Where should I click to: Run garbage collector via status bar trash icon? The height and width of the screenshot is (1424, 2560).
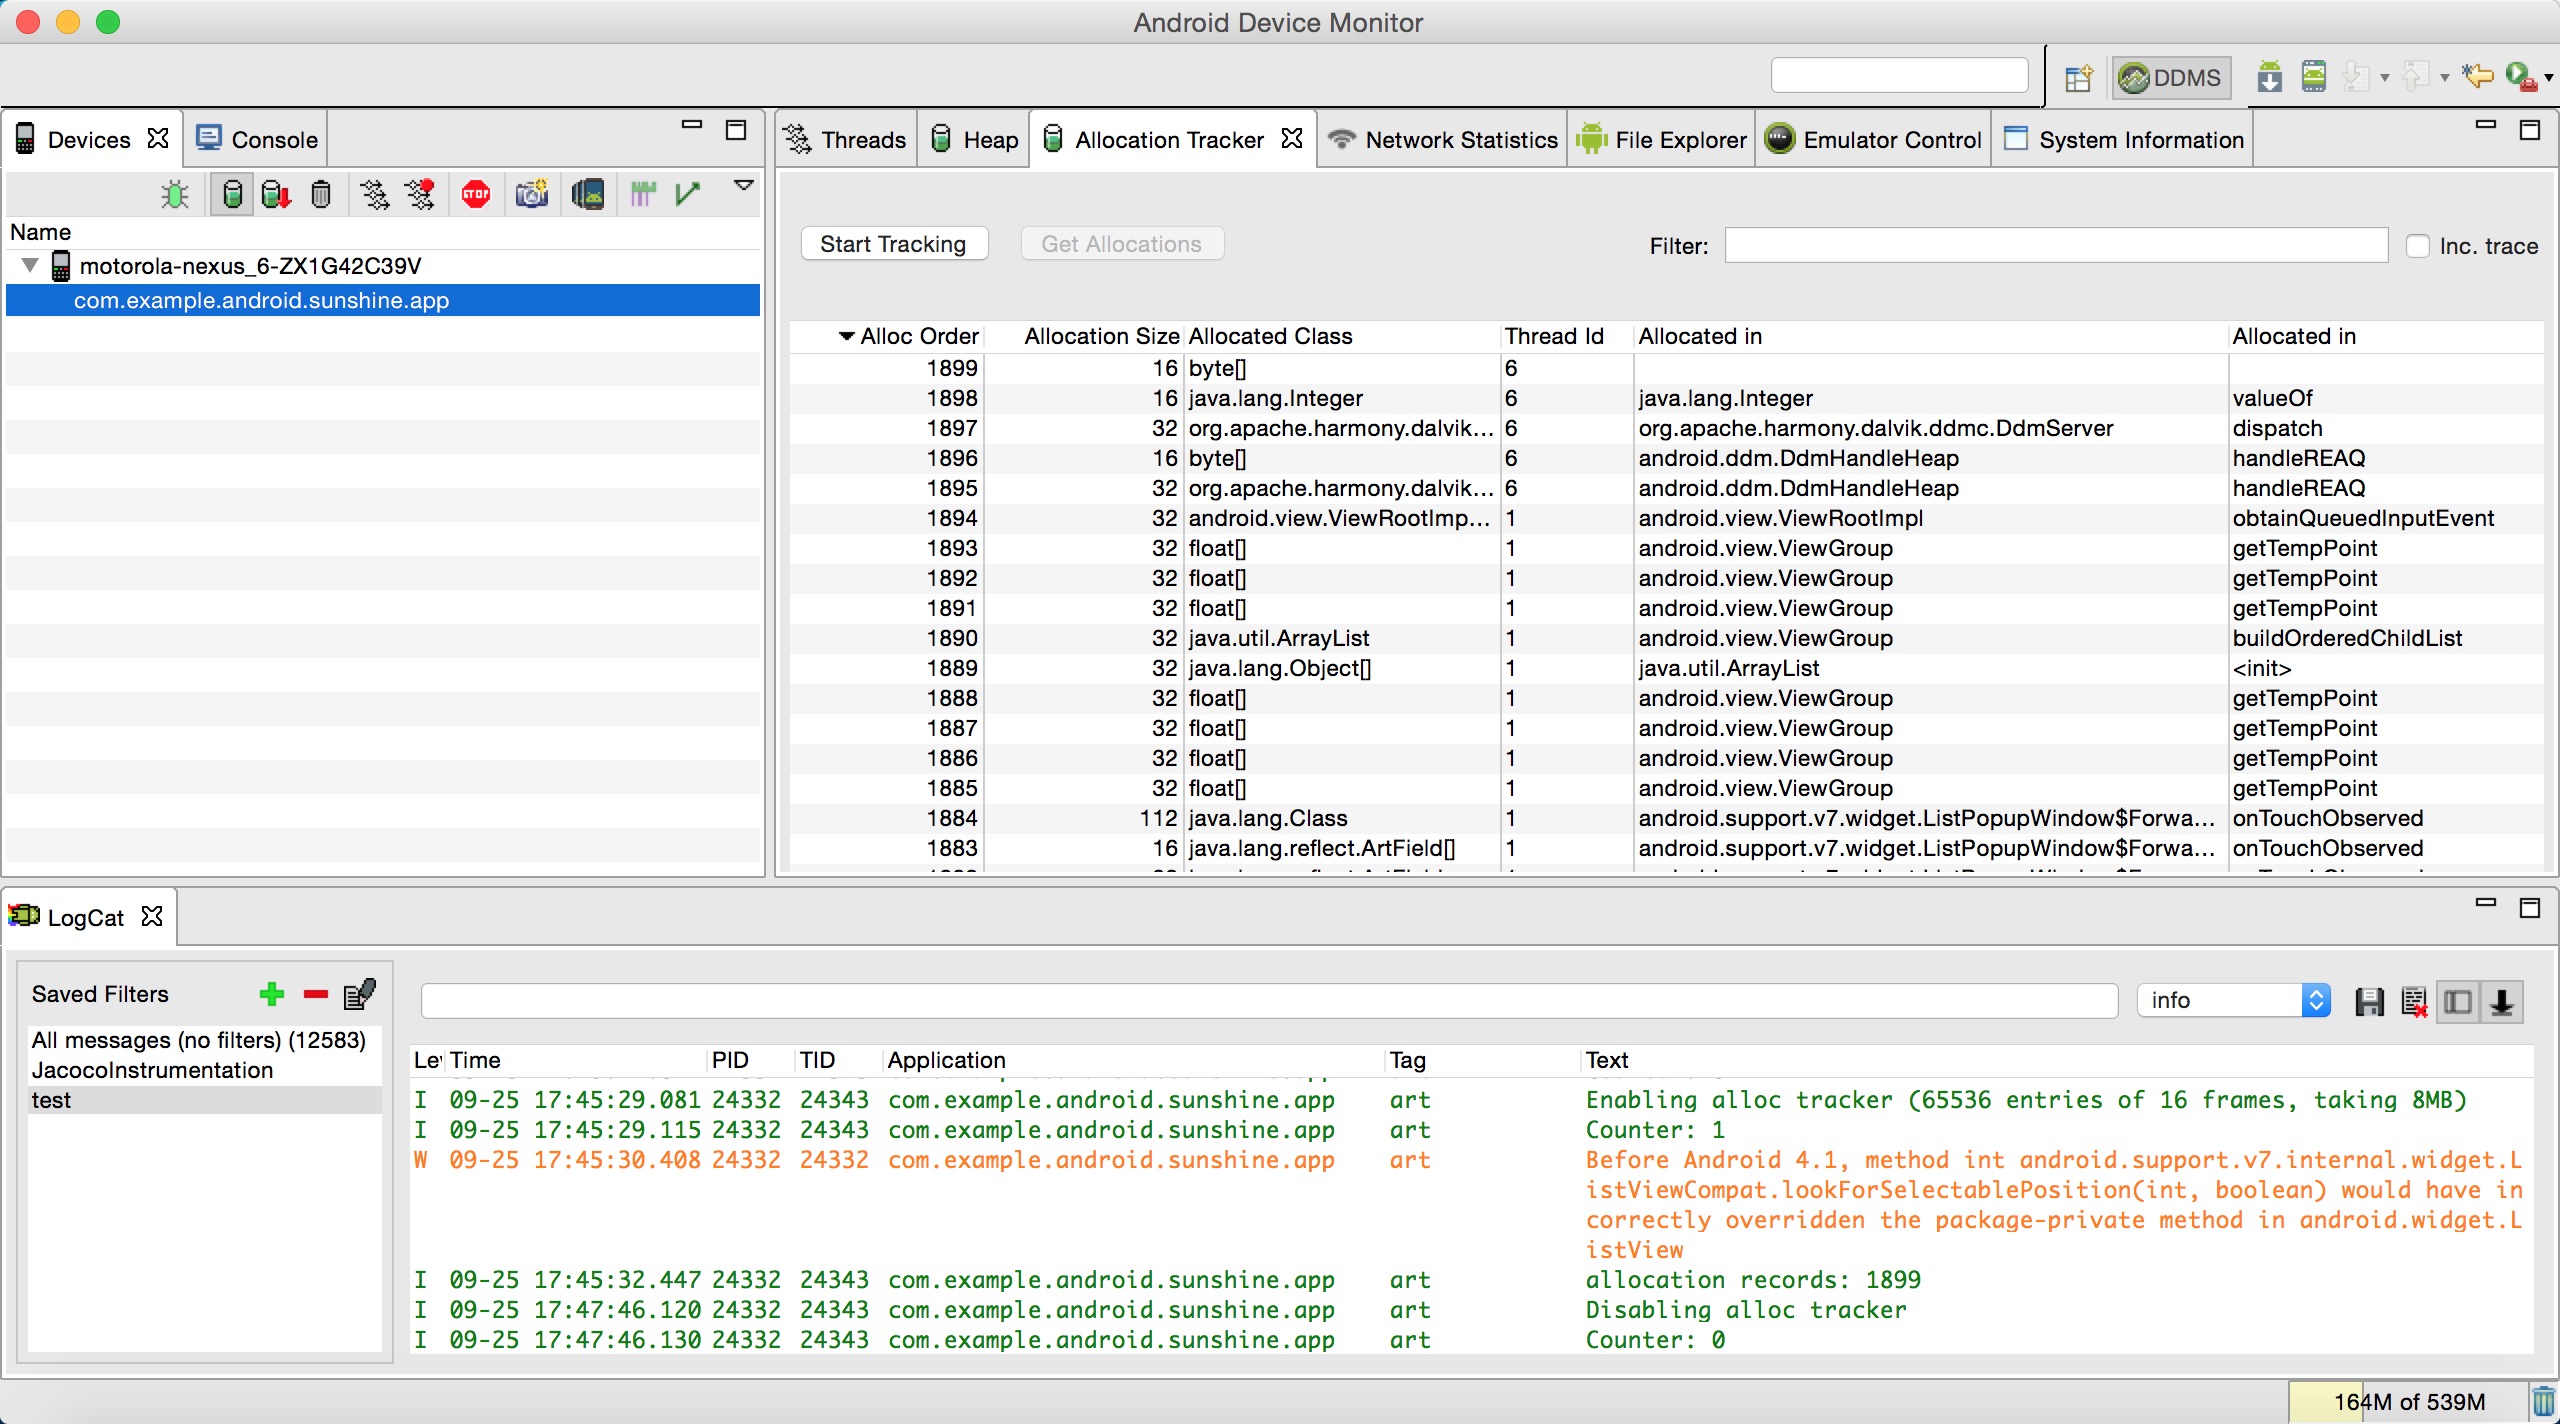coord(2543,1401)
